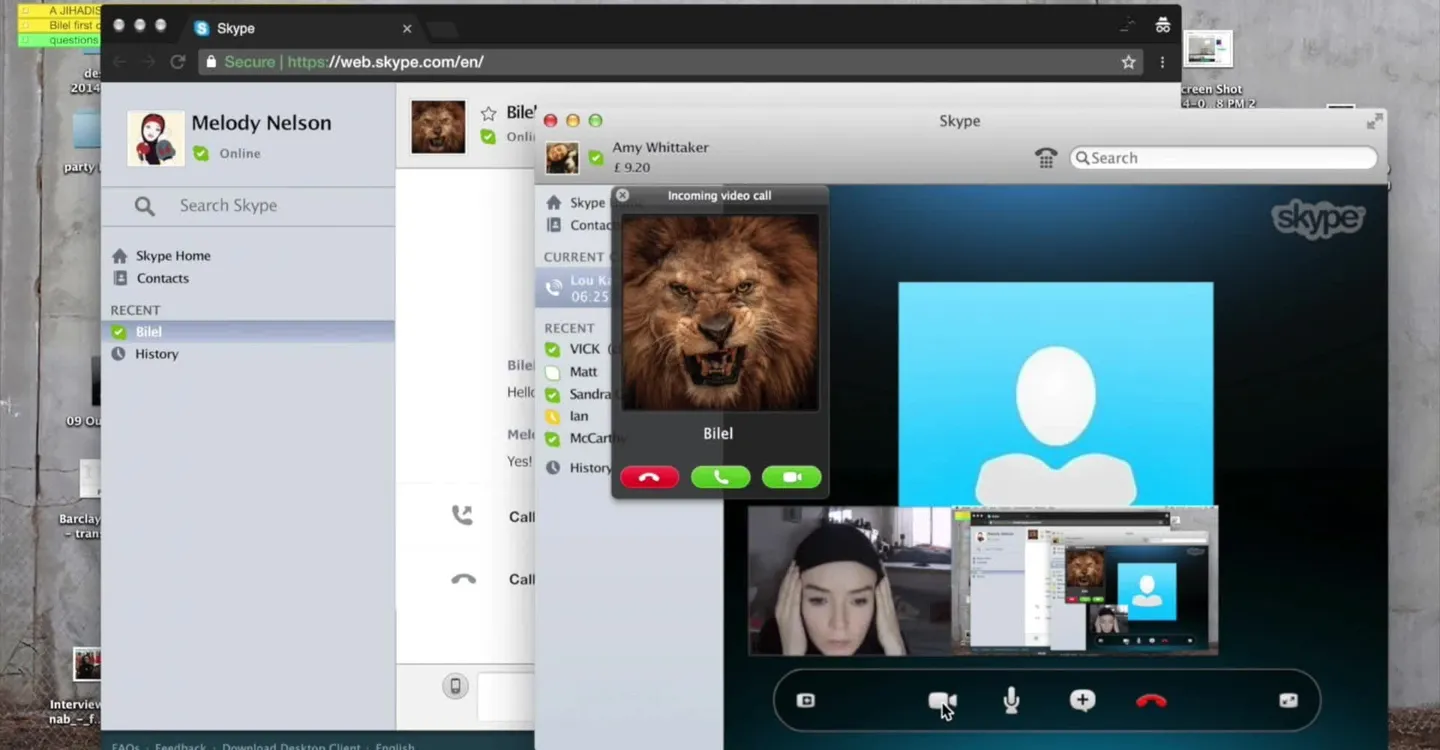
Task: Click the secure padlock icon in address bar
Action: tap(211, 62)
